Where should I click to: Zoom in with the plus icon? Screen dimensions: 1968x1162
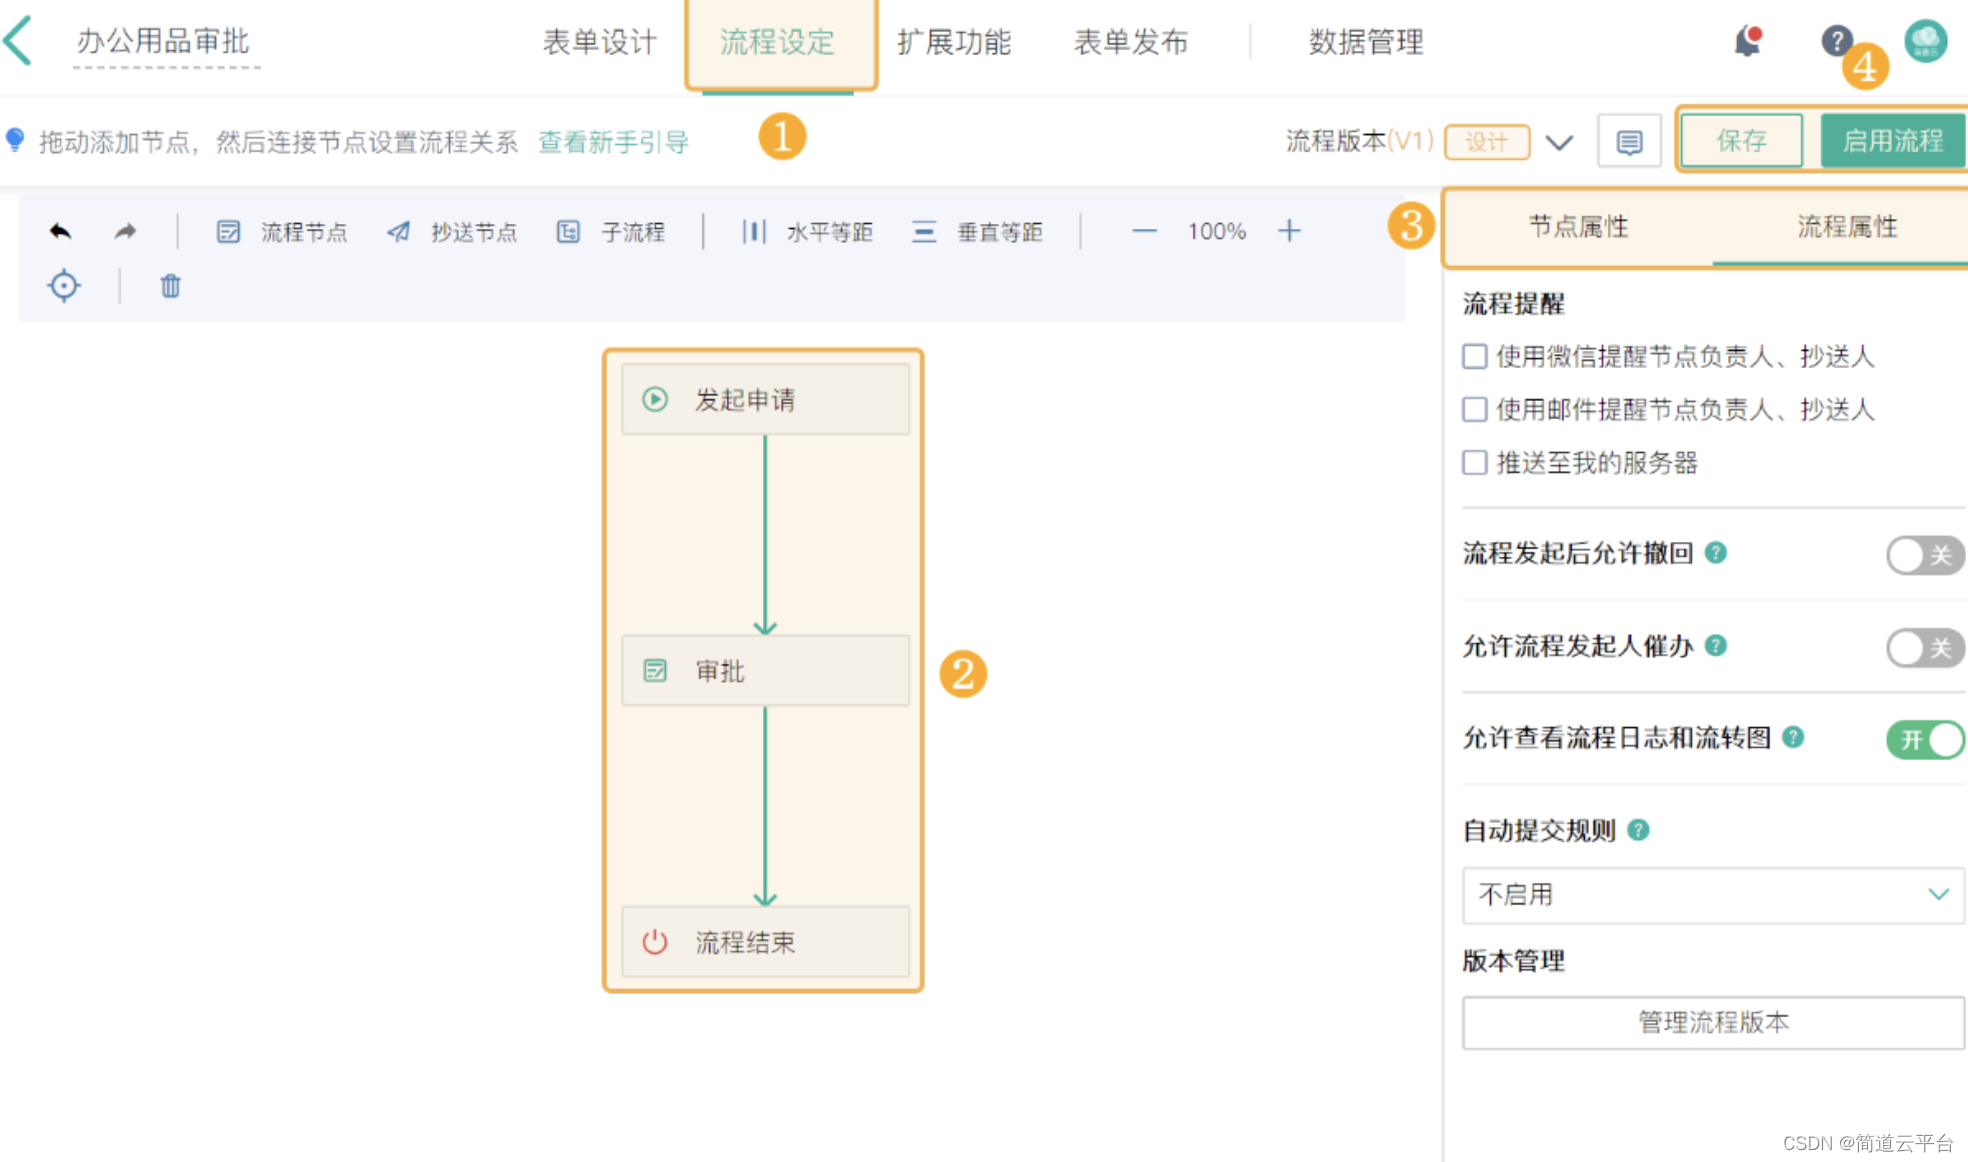(1289, 231)
